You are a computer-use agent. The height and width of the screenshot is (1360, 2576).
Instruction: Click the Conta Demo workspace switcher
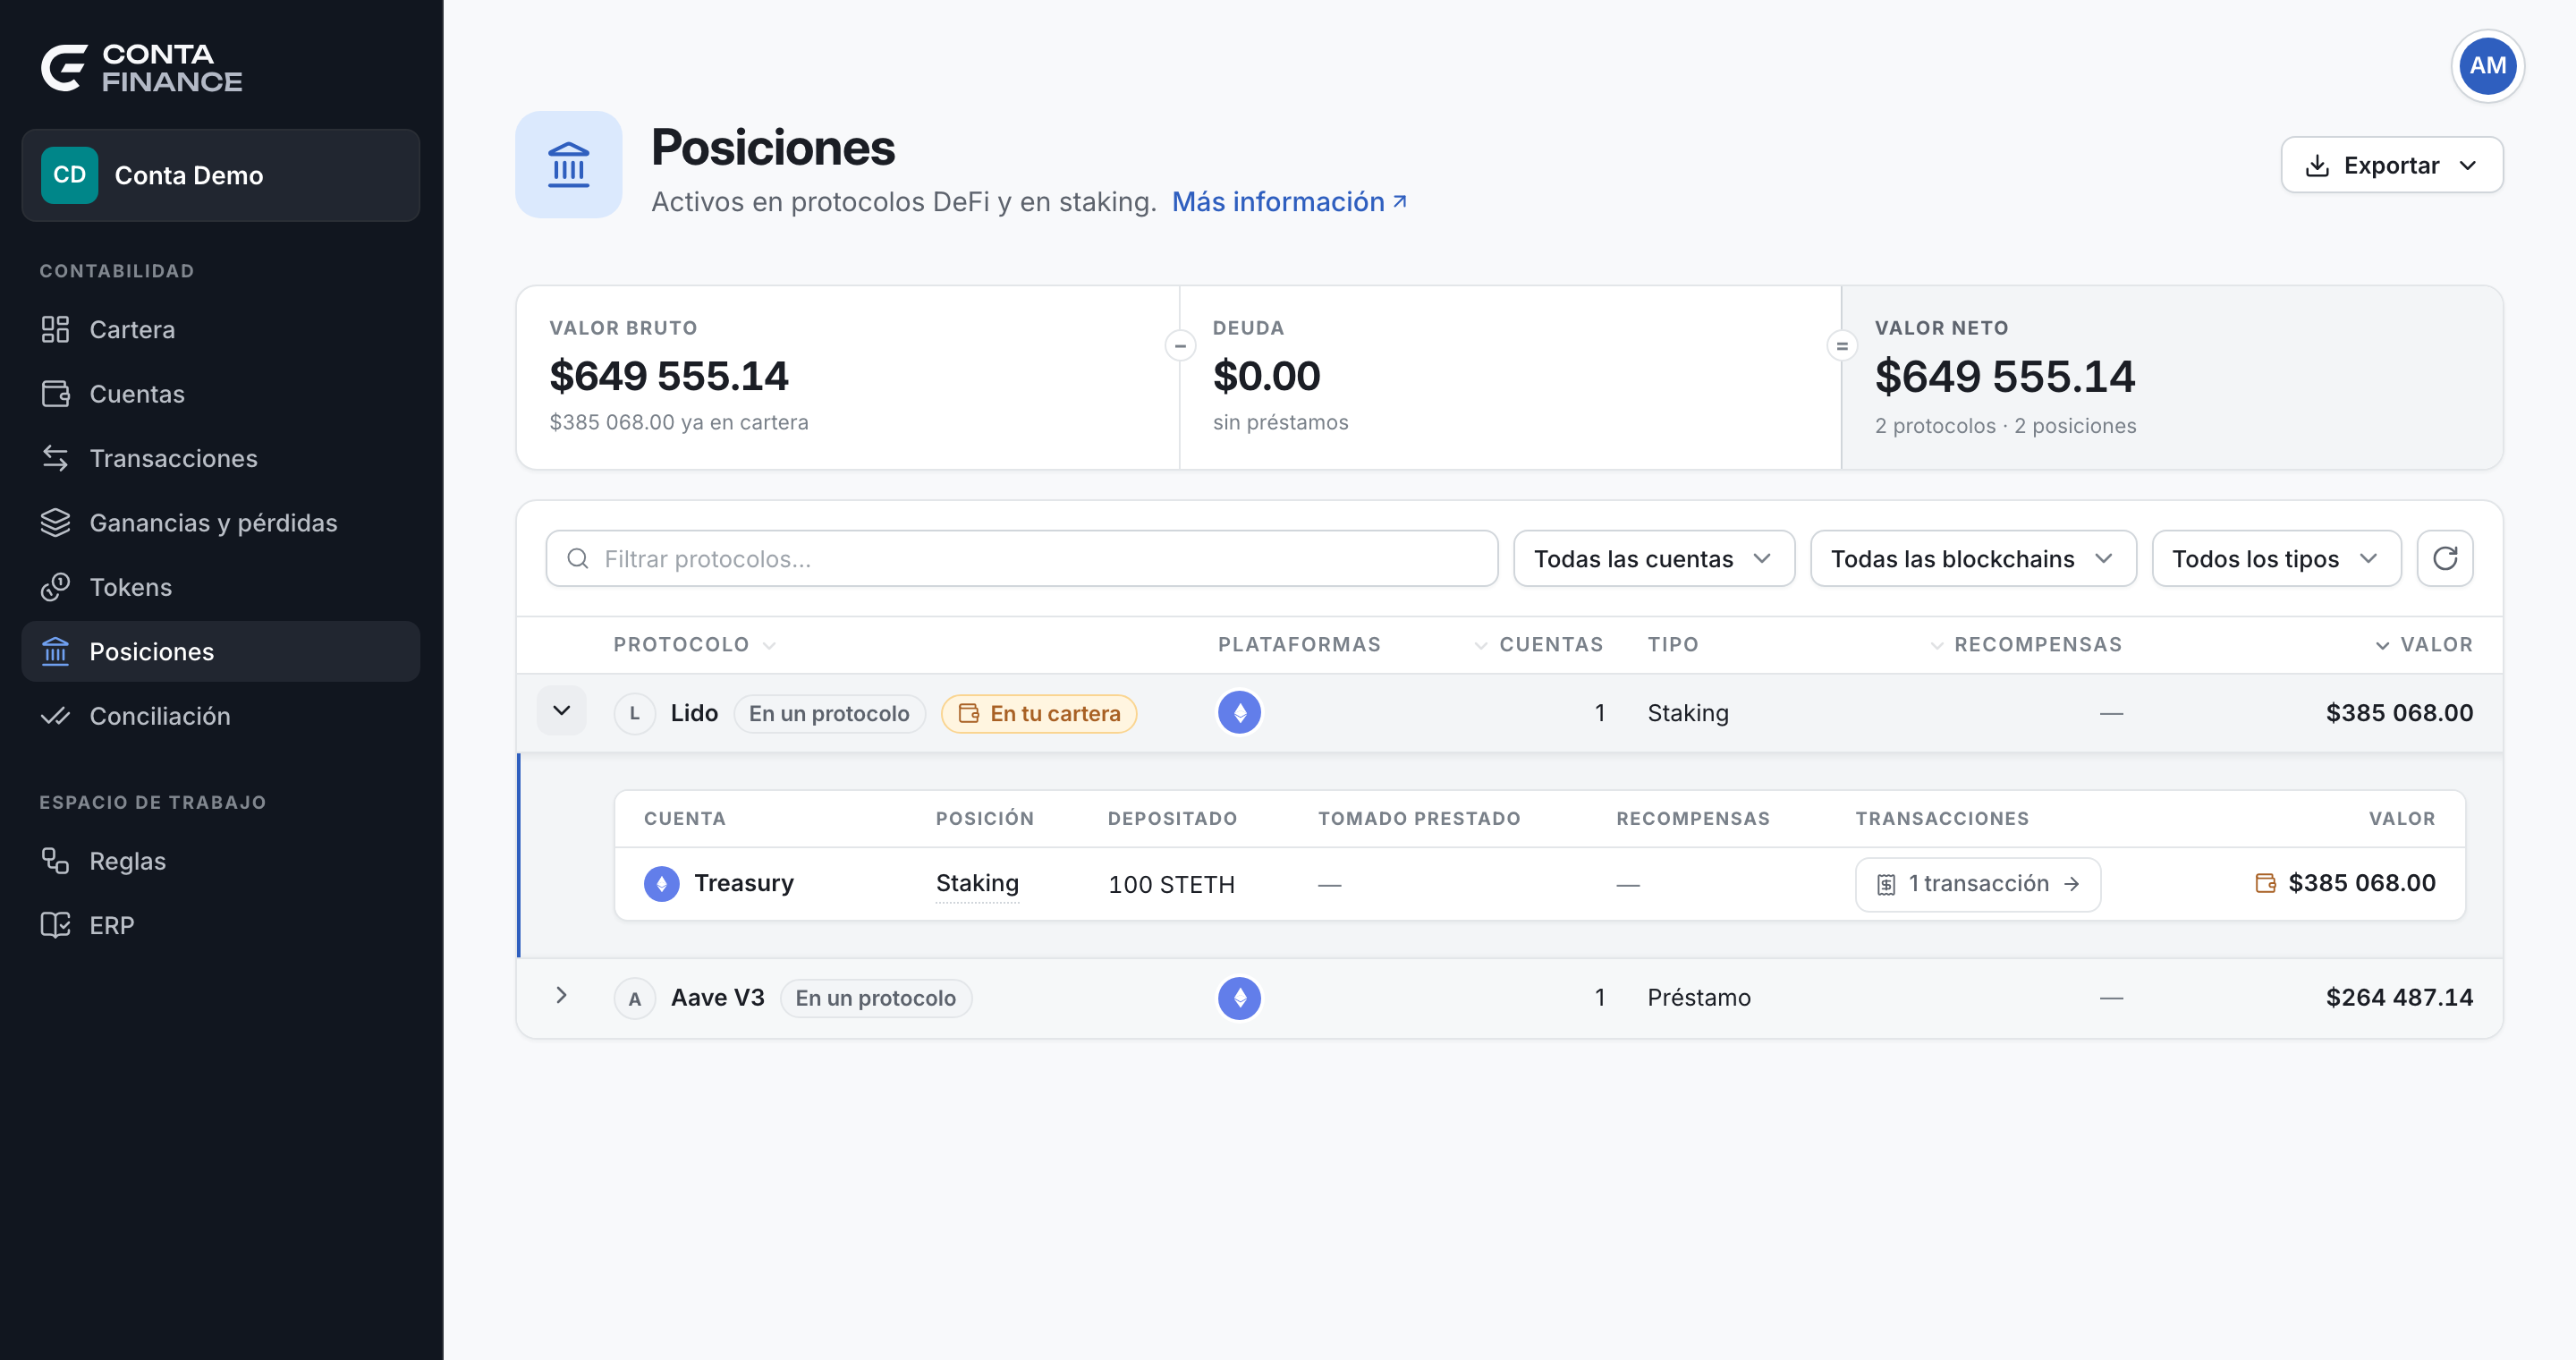(x=220, y=175)
